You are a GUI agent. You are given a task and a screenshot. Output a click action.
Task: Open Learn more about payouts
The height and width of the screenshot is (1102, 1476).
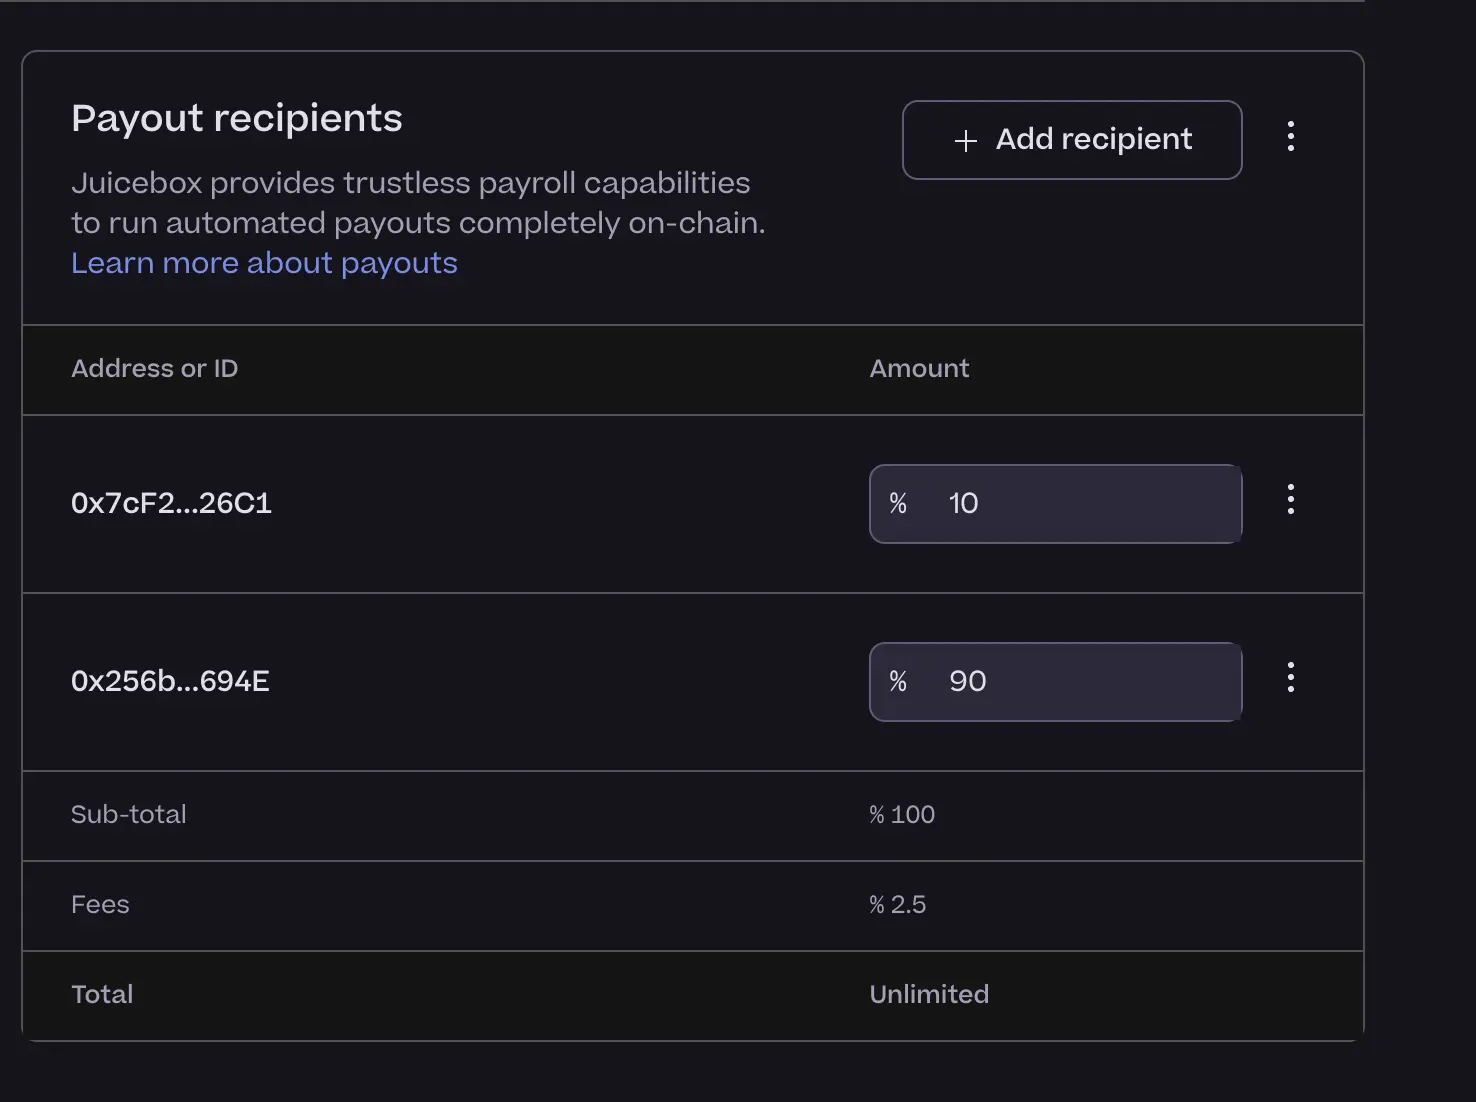[x=263, y=262]
